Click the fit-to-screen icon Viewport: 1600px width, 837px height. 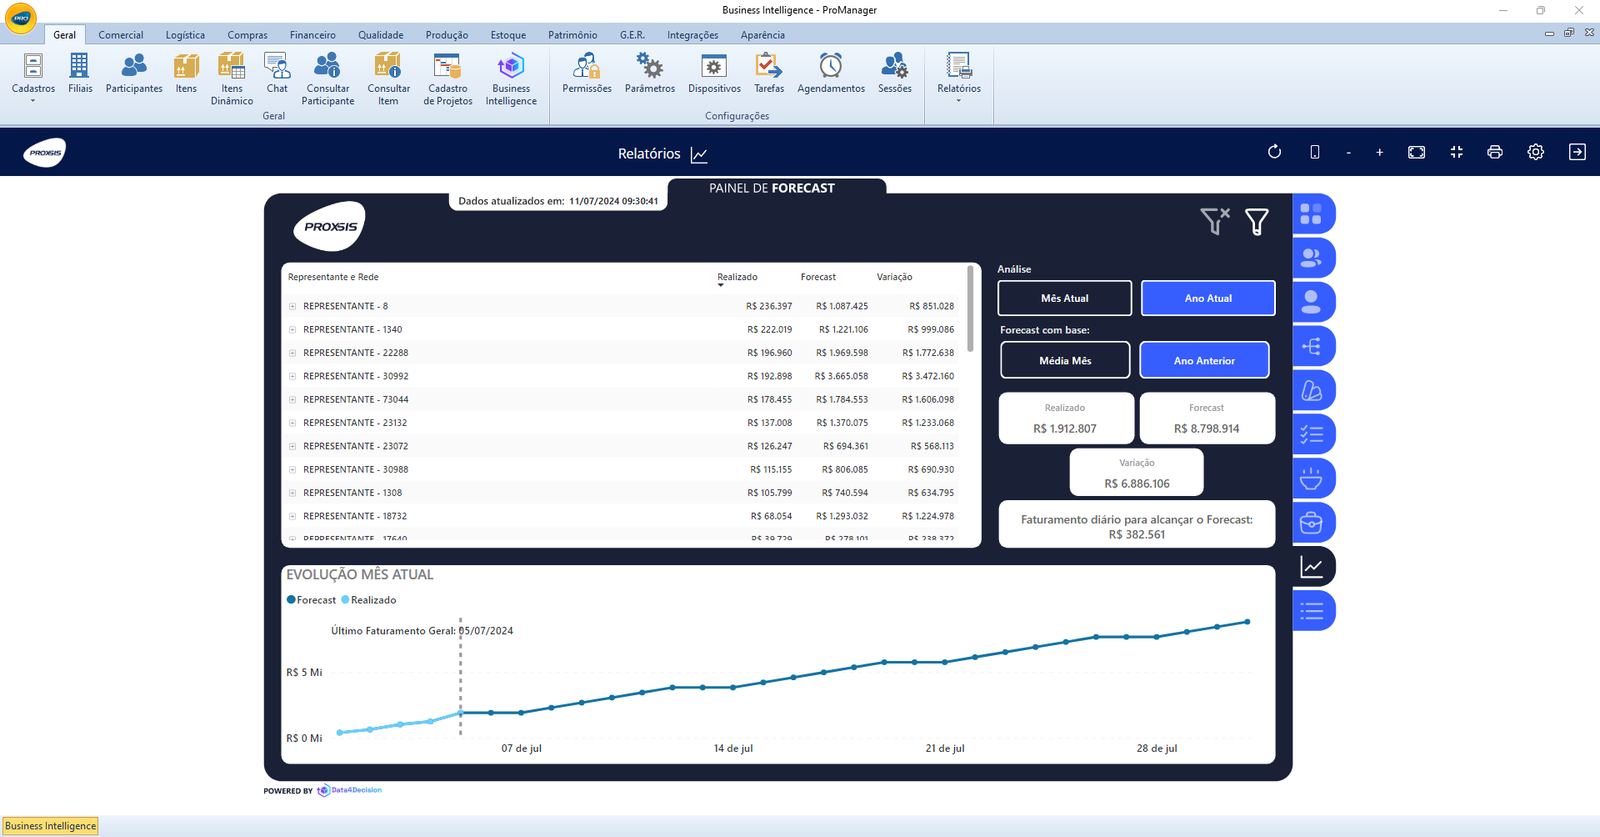[x=1417, y=152]
